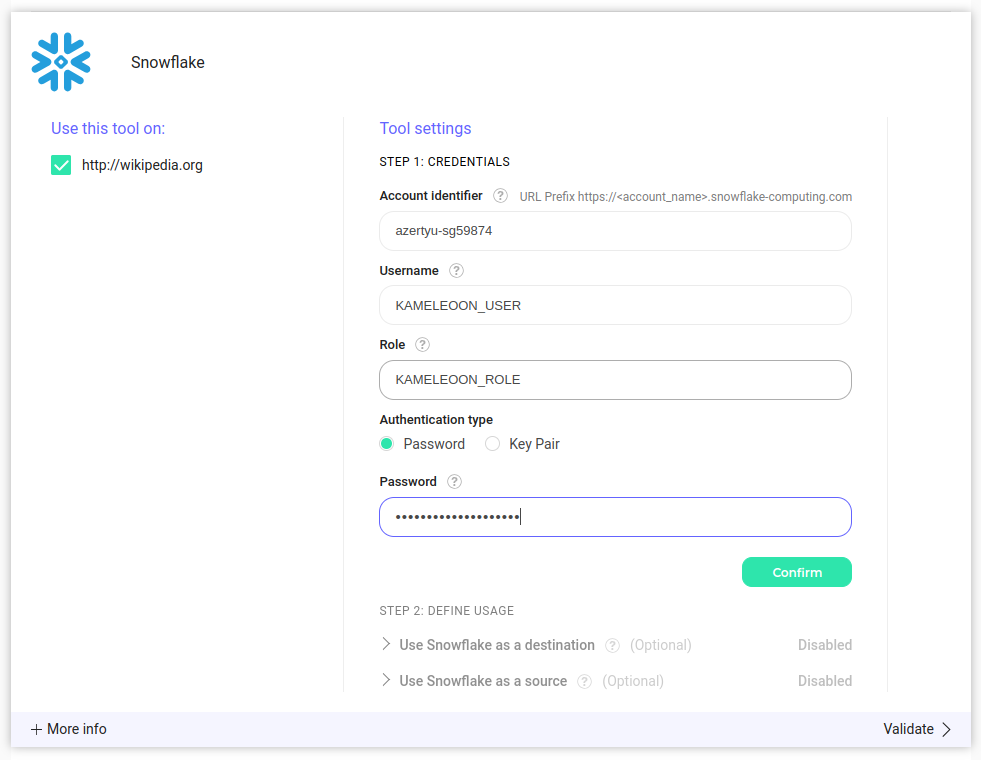Click the plus icon beside More info
The height and width of the screenshot is (760, 981).
pos(37,729)
